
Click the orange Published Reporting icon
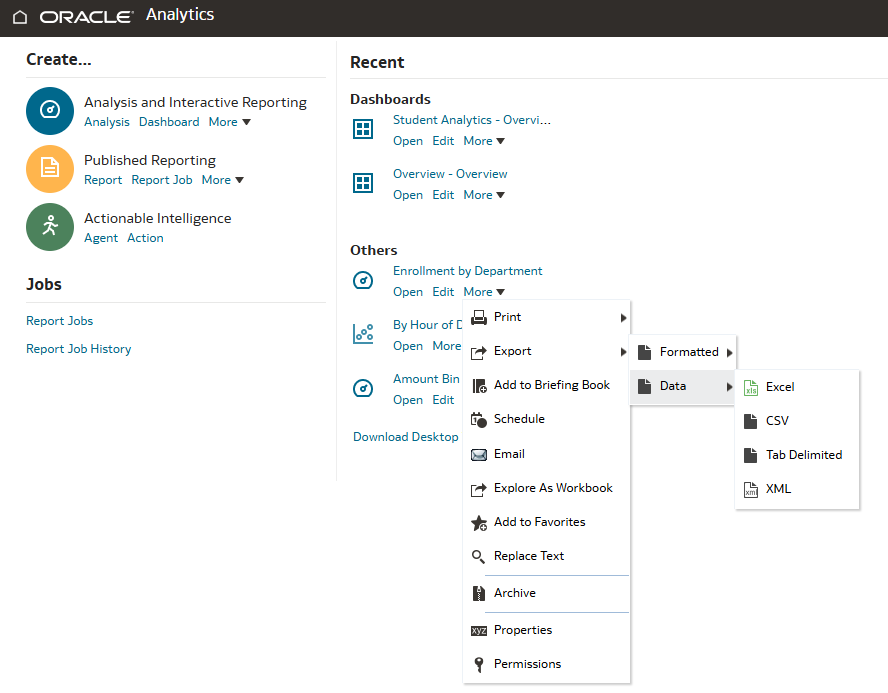[x=50, y=169]
